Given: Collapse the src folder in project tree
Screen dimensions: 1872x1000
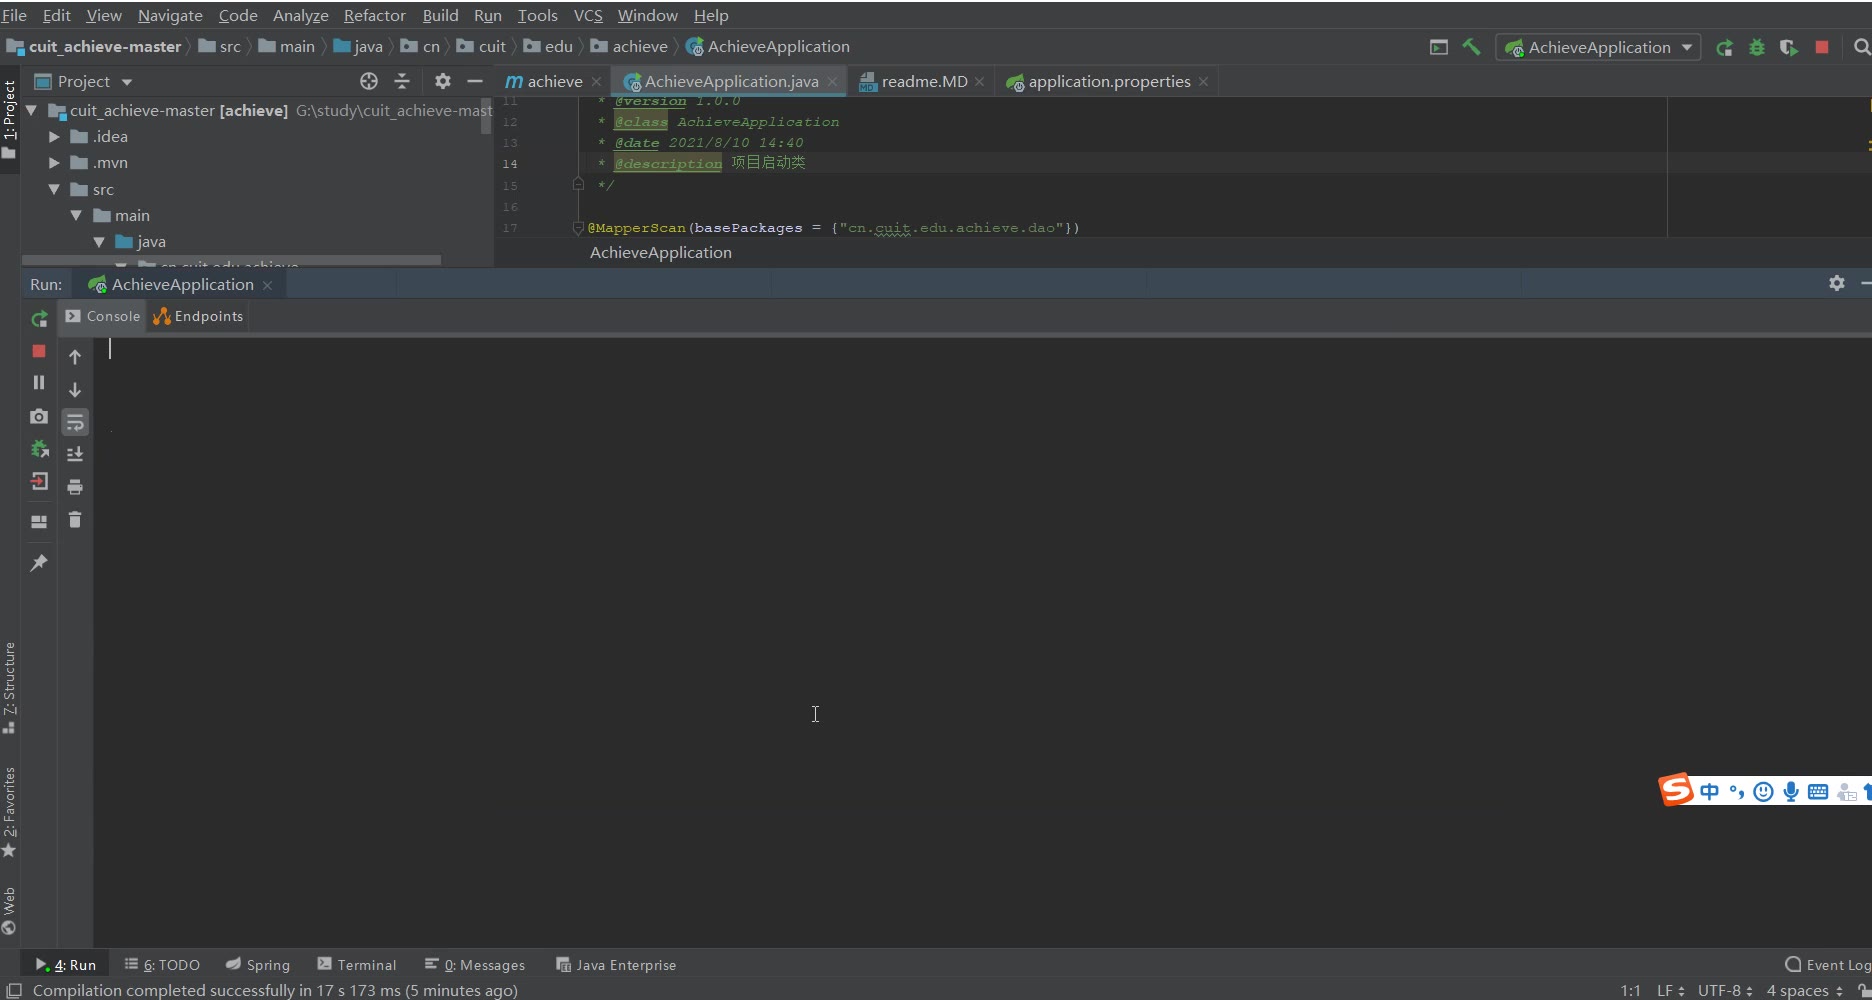Looking at the screenshot, I should (55, 190).
